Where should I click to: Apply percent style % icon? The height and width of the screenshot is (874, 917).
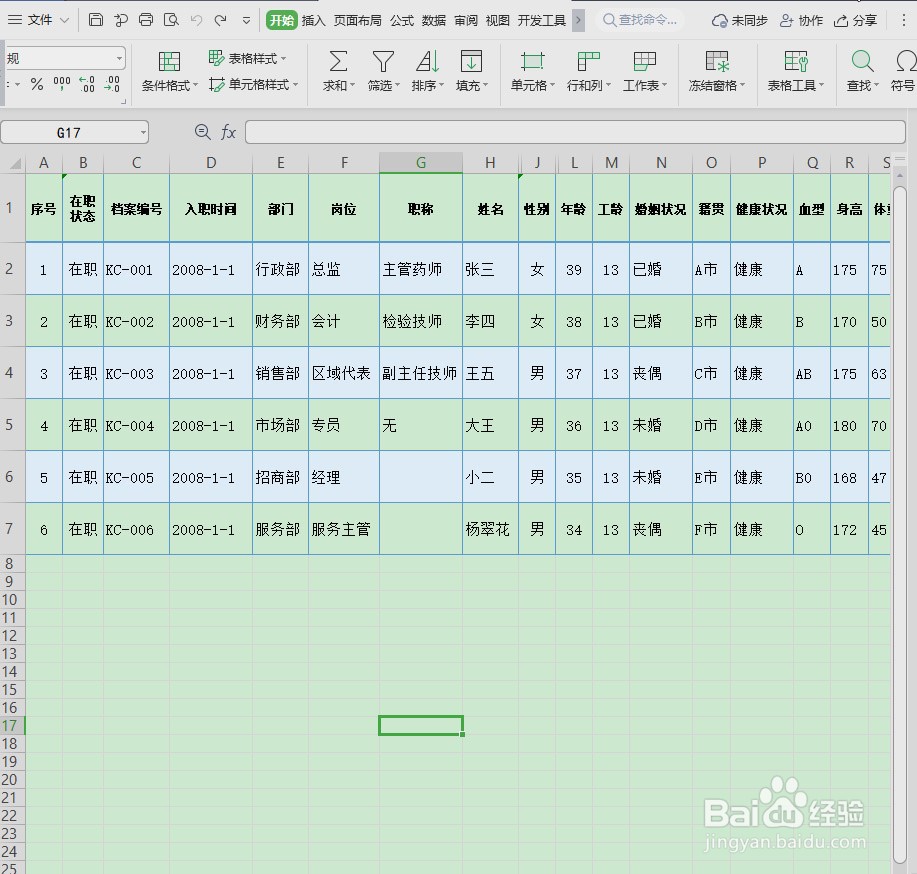[37, 84]
